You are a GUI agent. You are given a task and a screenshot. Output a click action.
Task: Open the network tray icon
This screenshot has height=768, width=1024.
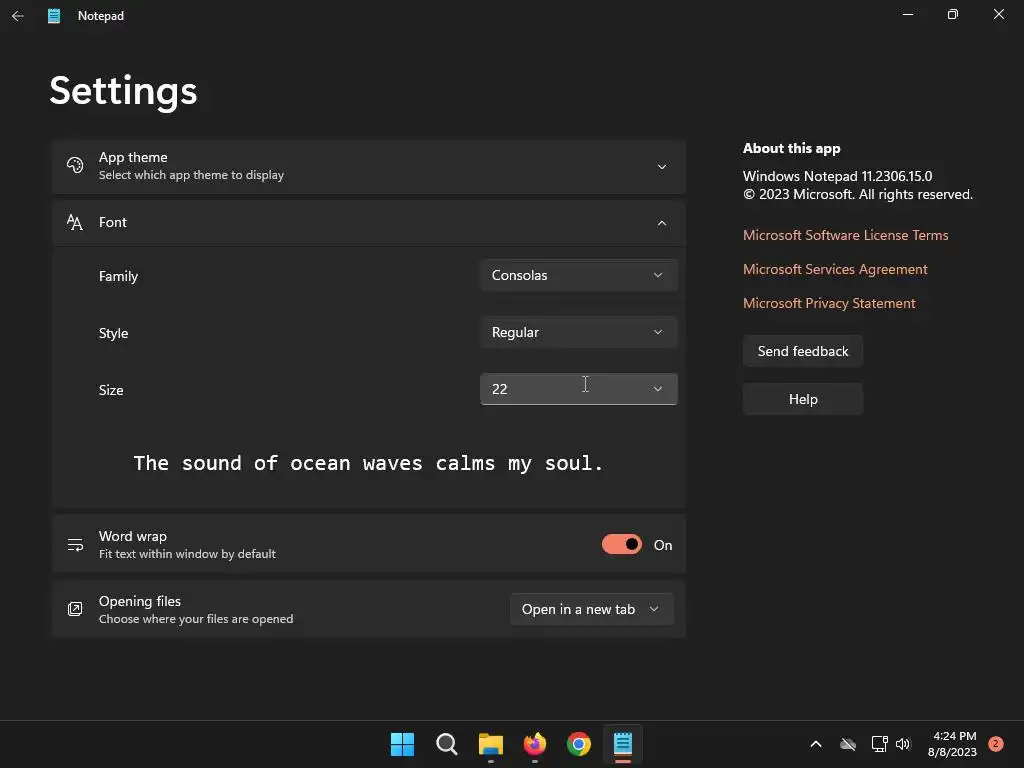(879, 744)
